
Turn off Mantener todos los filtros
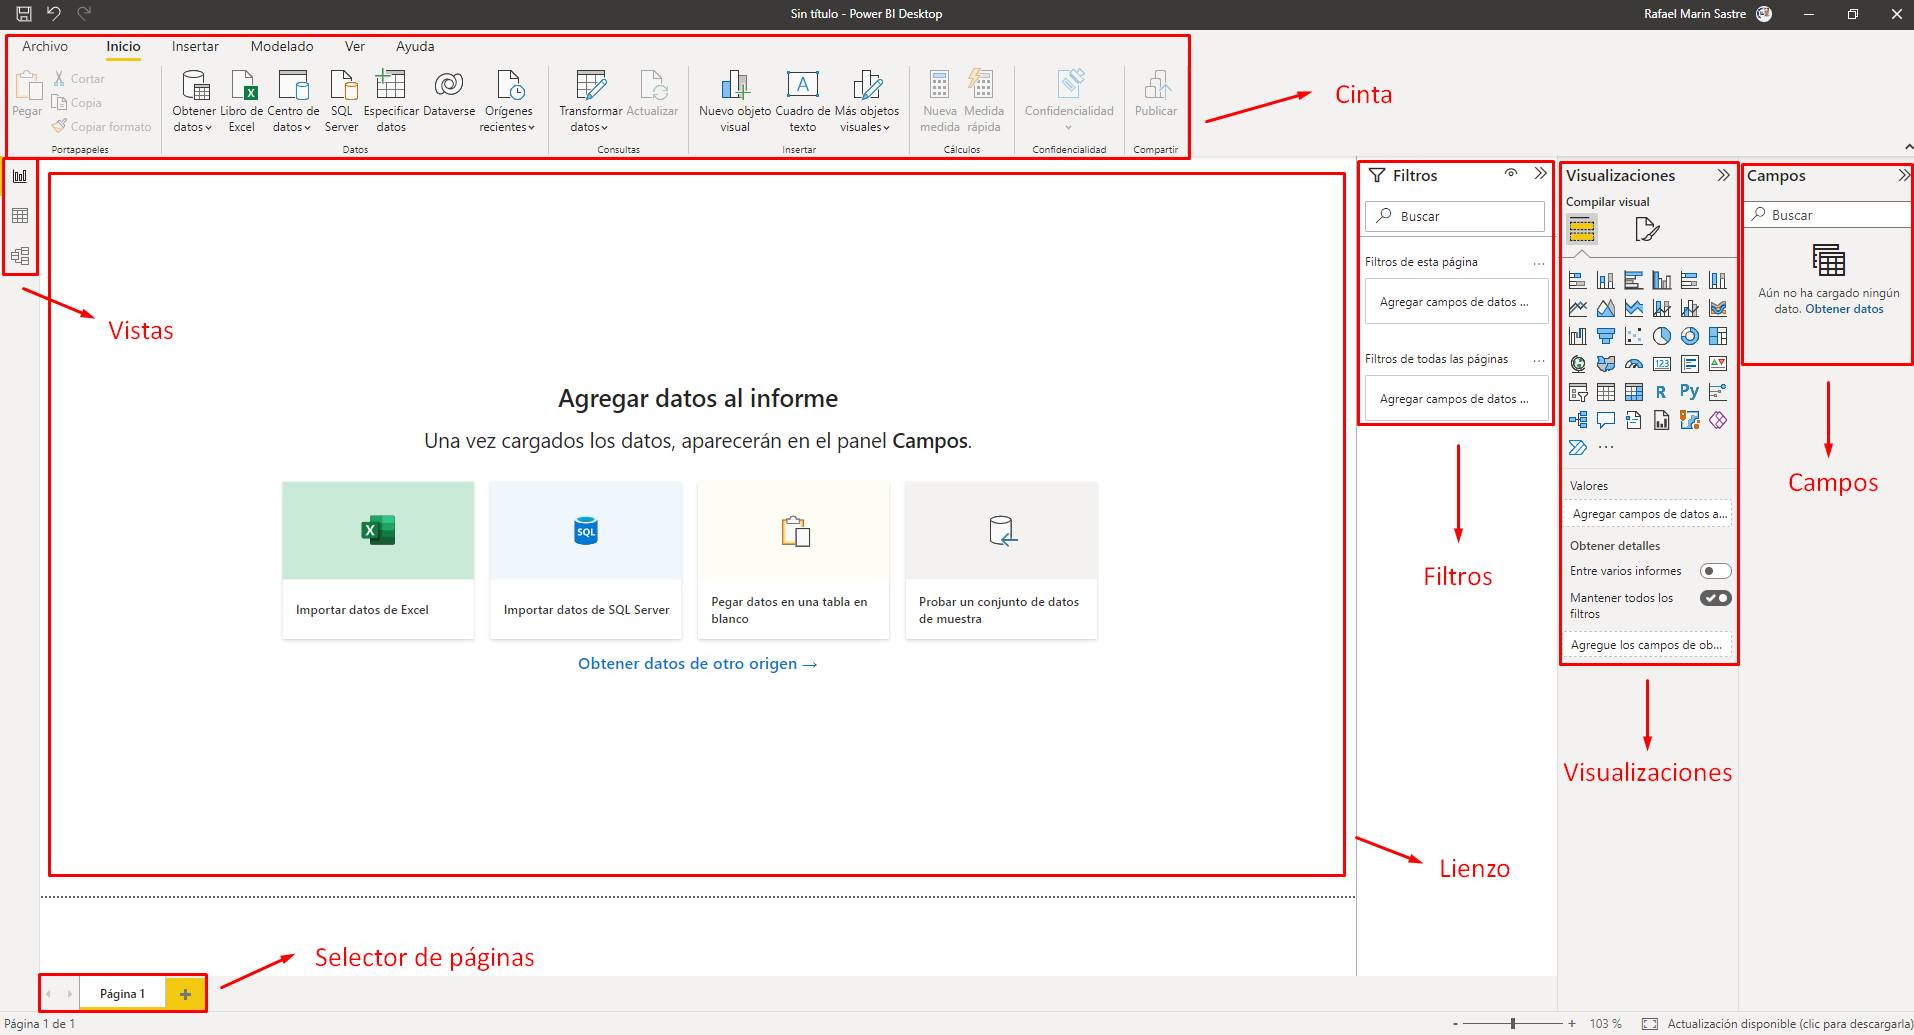(1715, 598)
